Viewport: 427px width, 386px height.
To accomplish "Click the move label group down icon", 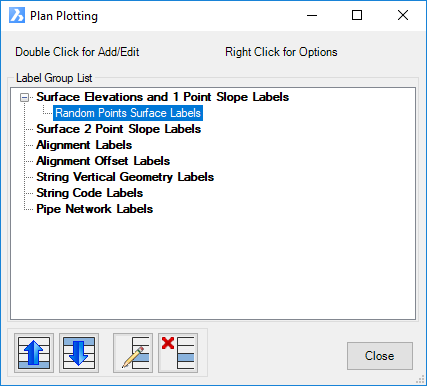I will coord(79,353).
